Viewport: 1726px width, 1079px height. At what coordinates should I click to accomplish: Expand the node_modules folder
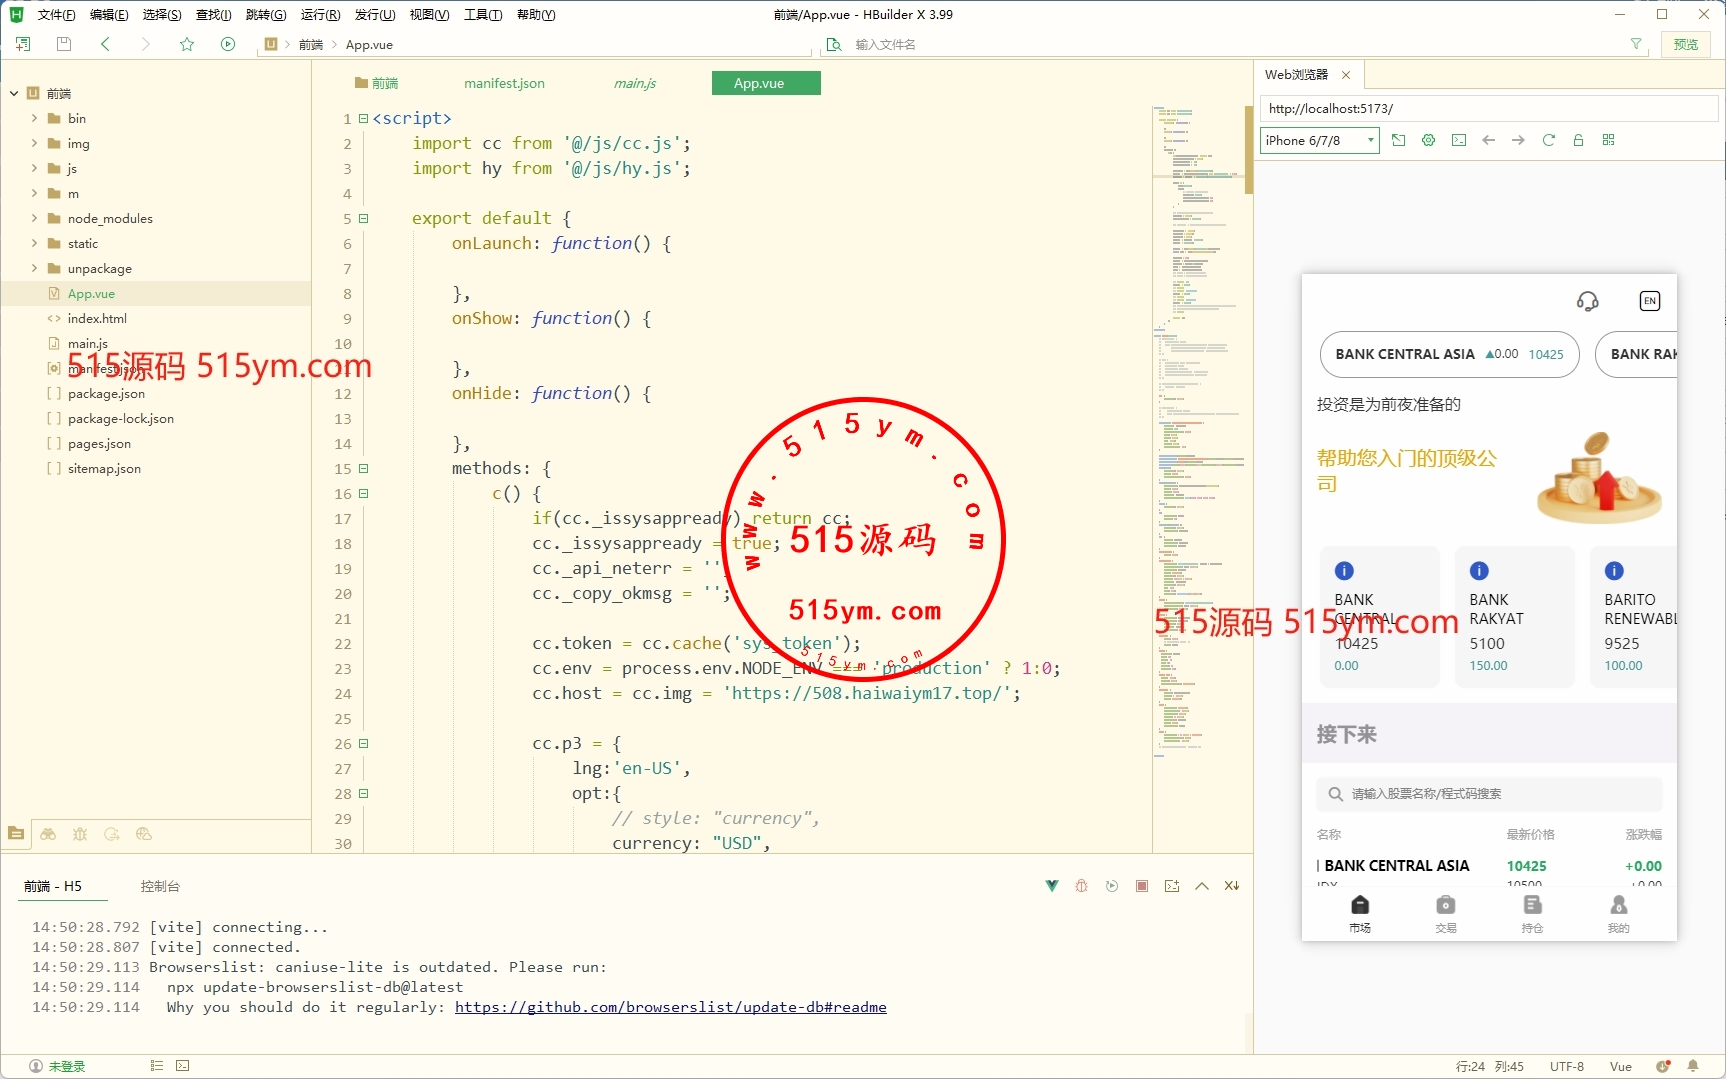(34, 218)
